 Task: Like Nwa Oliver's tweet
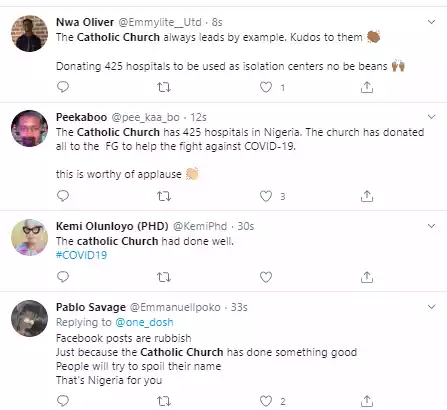tap(266, 87)
